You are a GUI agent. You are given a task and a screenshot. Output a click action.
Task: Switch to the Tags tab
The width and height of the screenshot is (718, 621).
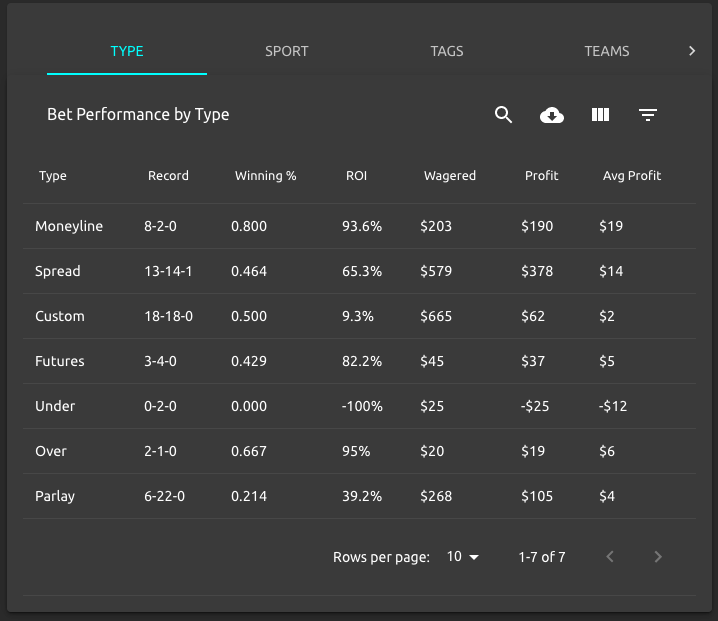tap(447, 51)
